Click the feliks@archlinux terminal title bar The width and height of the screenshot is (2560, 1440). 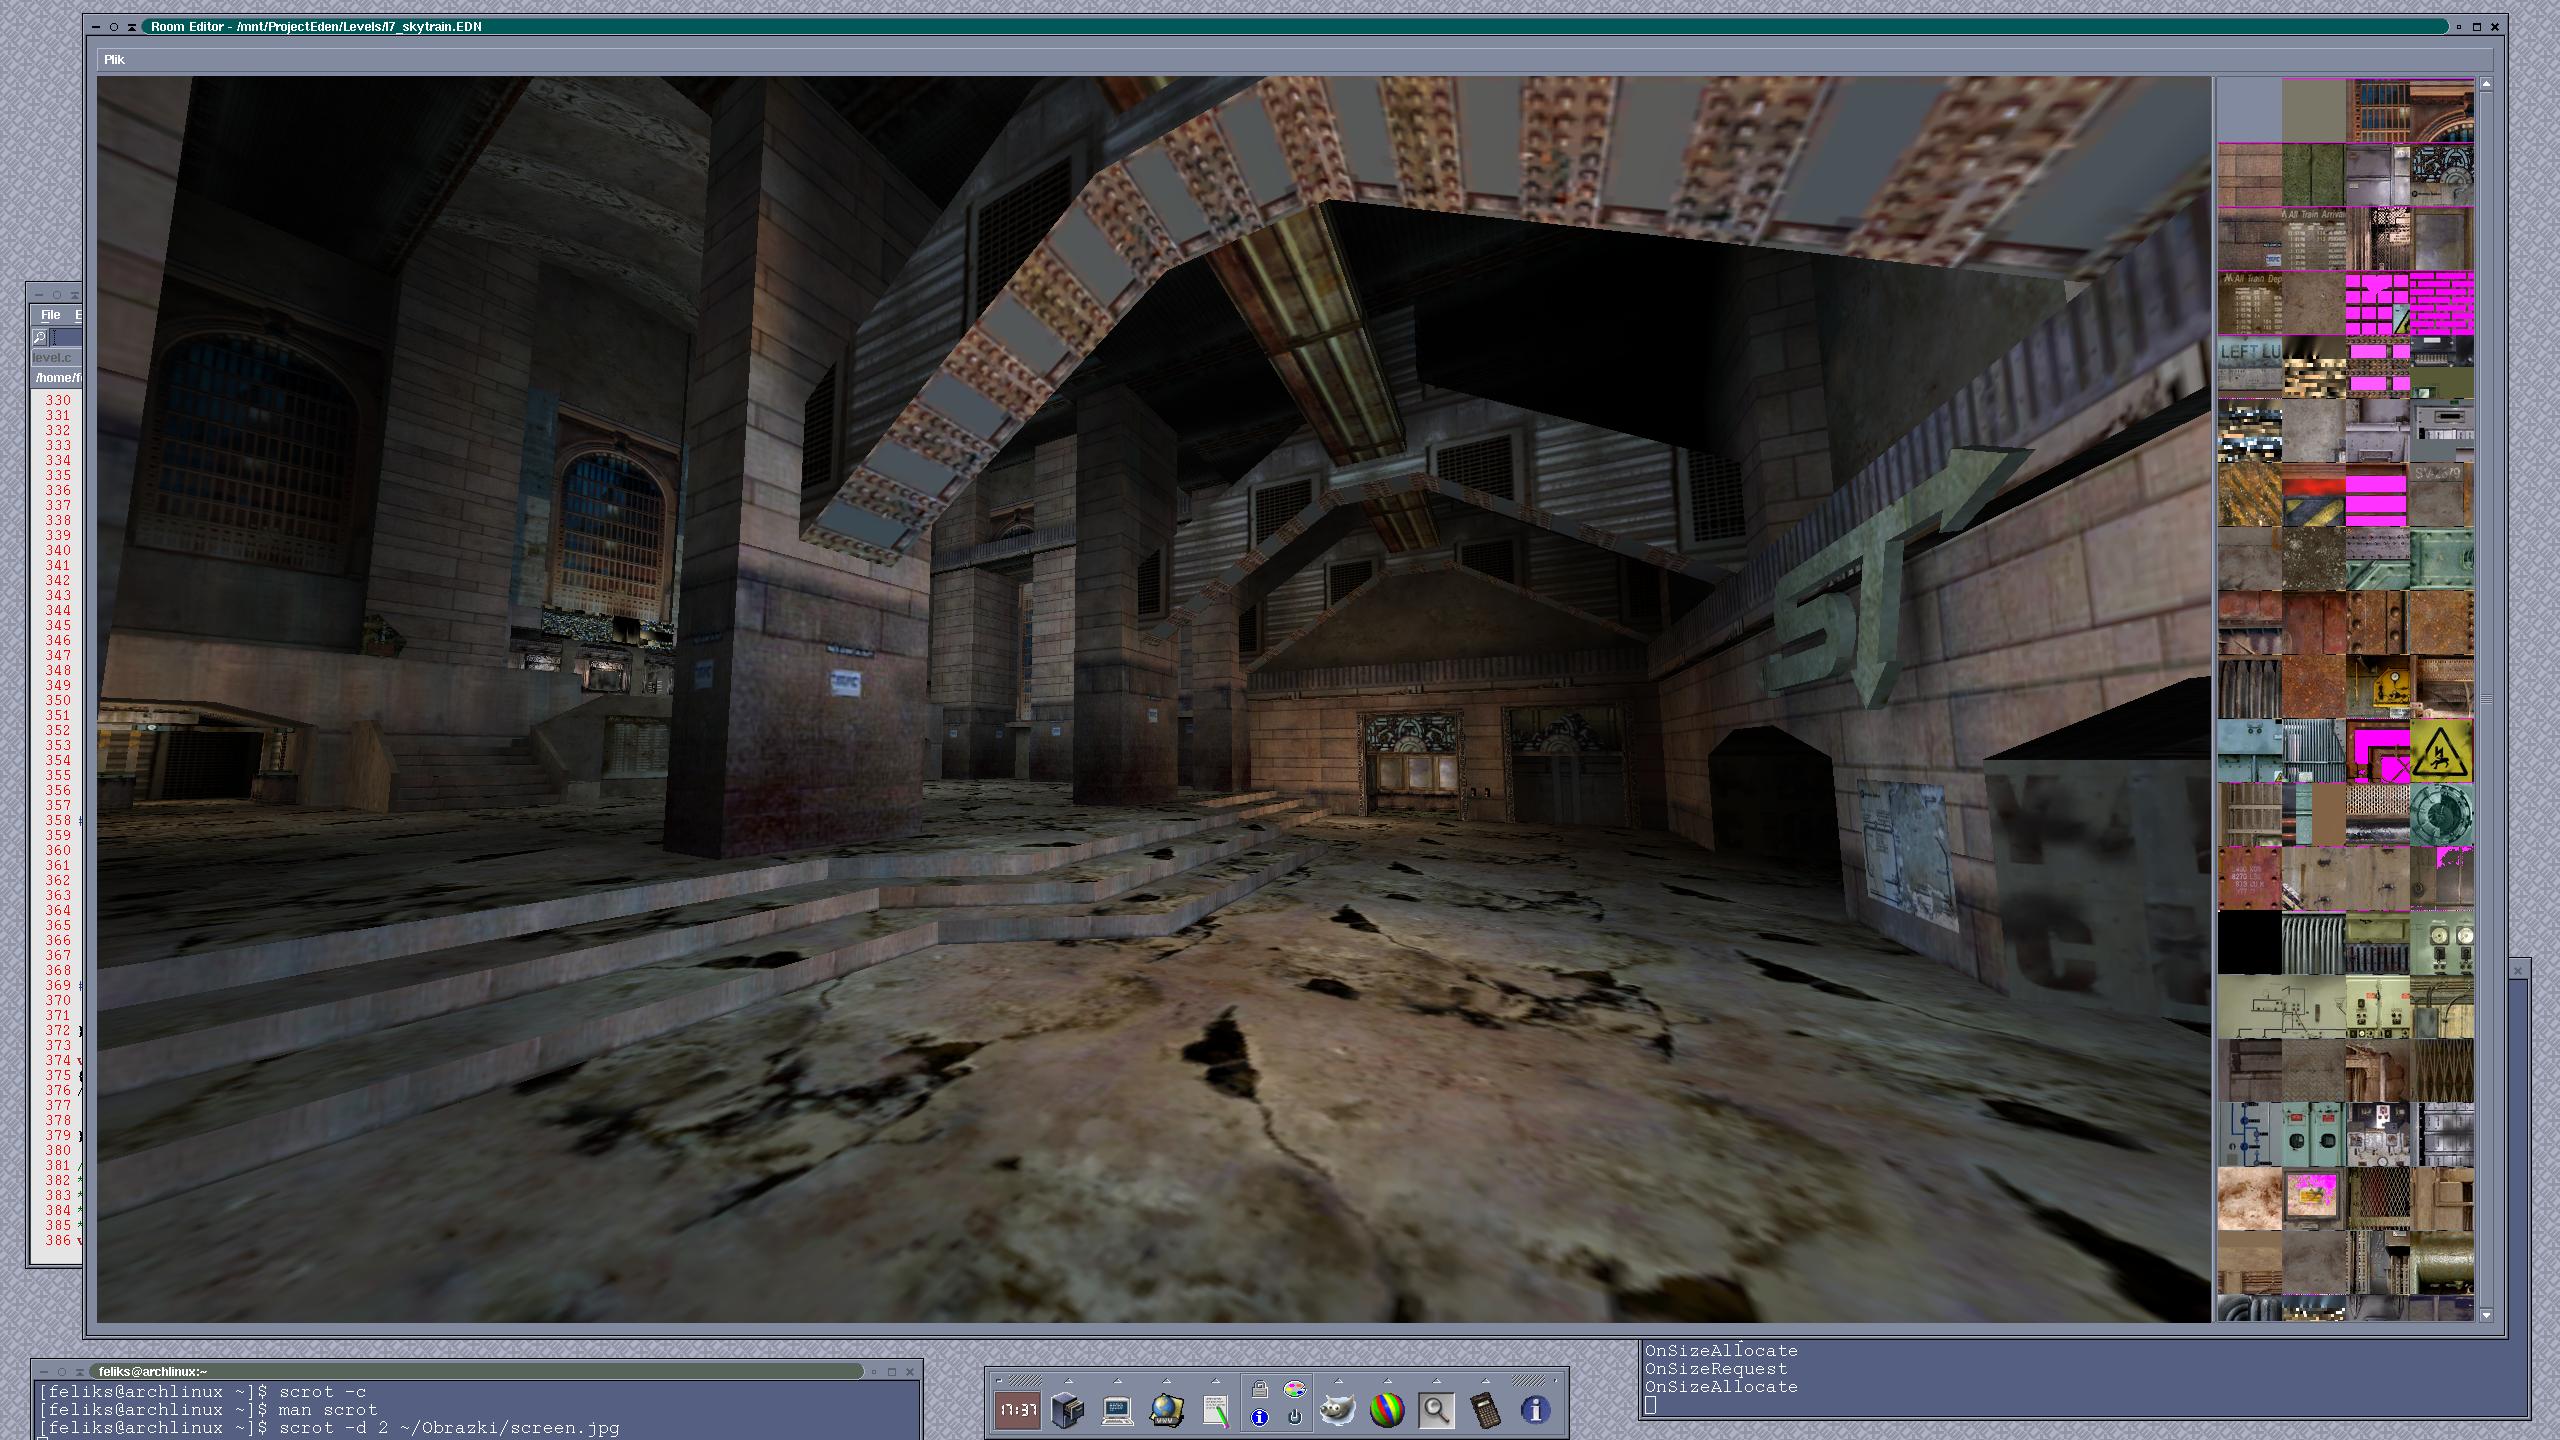coord(475,1372)
